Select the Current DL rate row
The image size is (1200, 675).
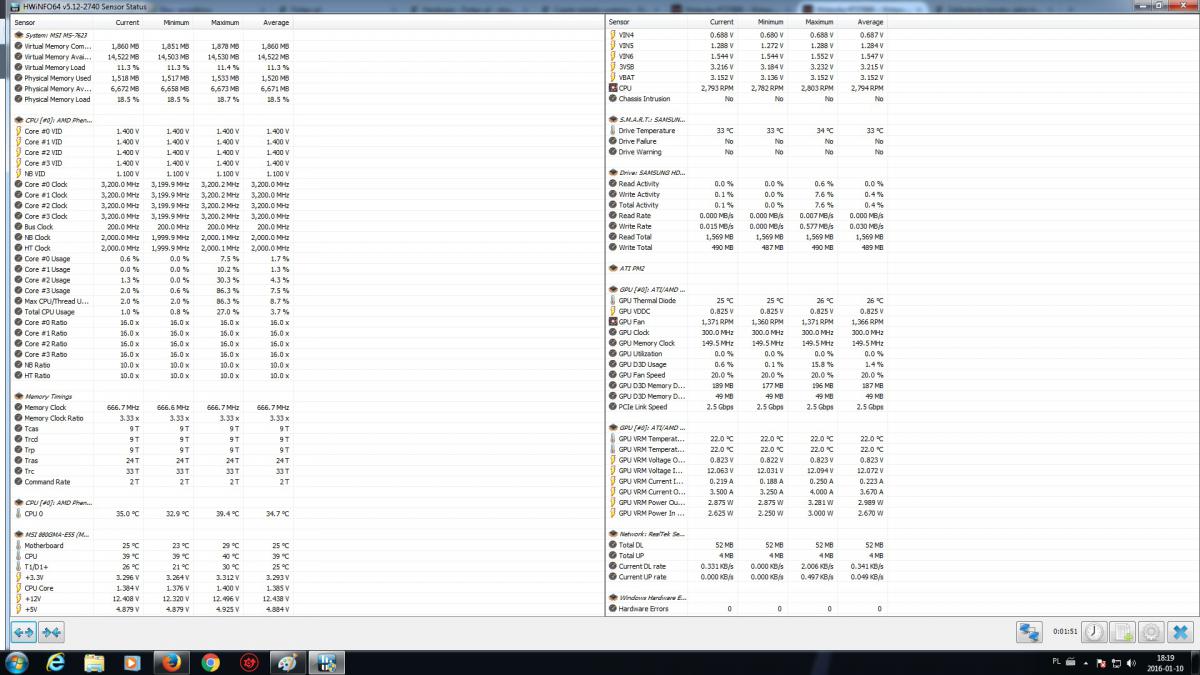point(747,567)
